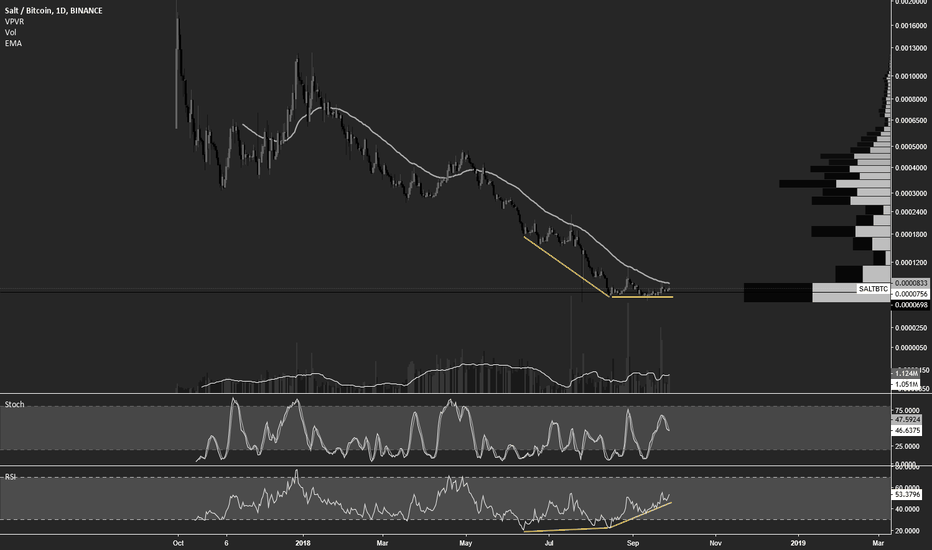
Task: Click the Nov label on time axis
Action: pyautogui.click(x=716, y=543)
